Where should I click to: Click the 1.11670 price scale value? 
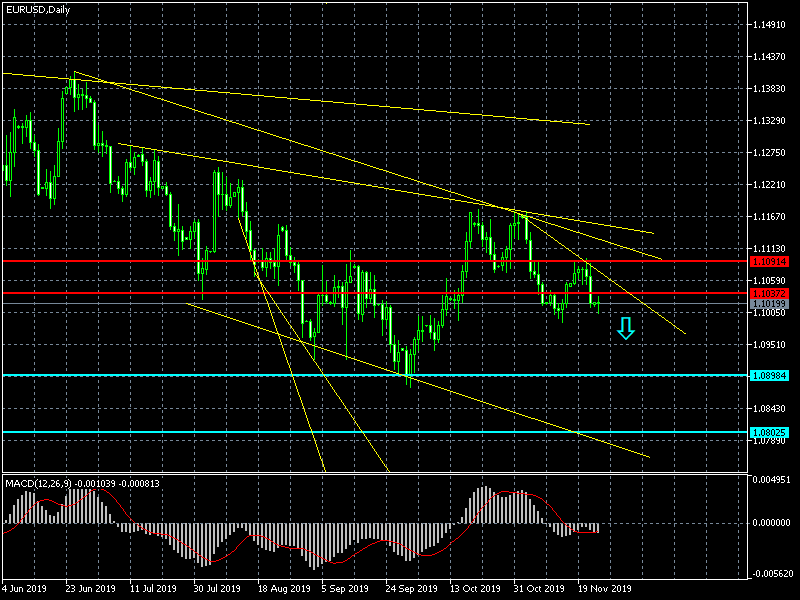(769, 217)
